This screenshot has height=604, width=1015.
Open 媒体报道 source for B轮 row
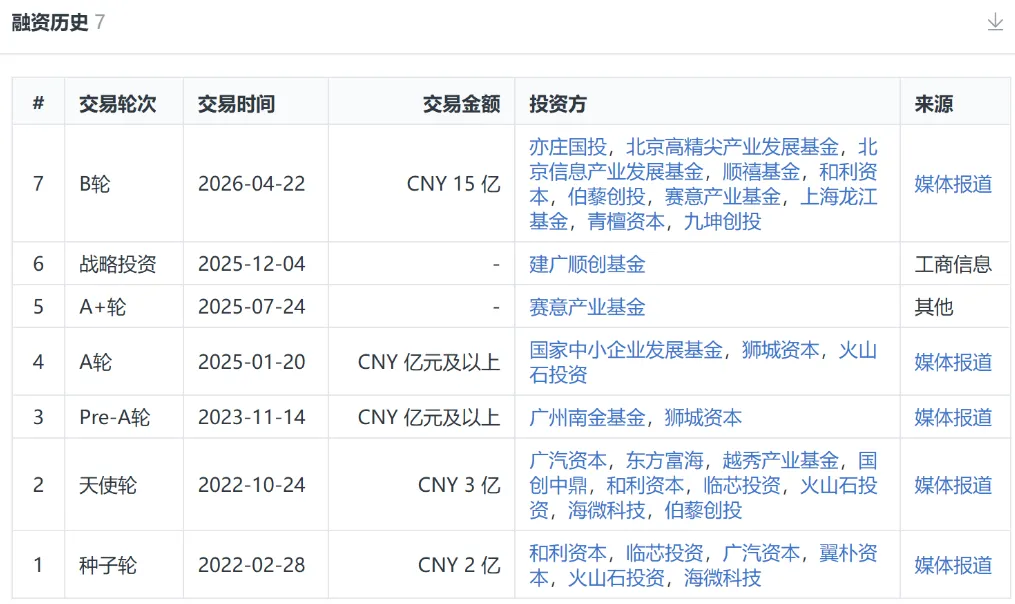coord(953,184)
